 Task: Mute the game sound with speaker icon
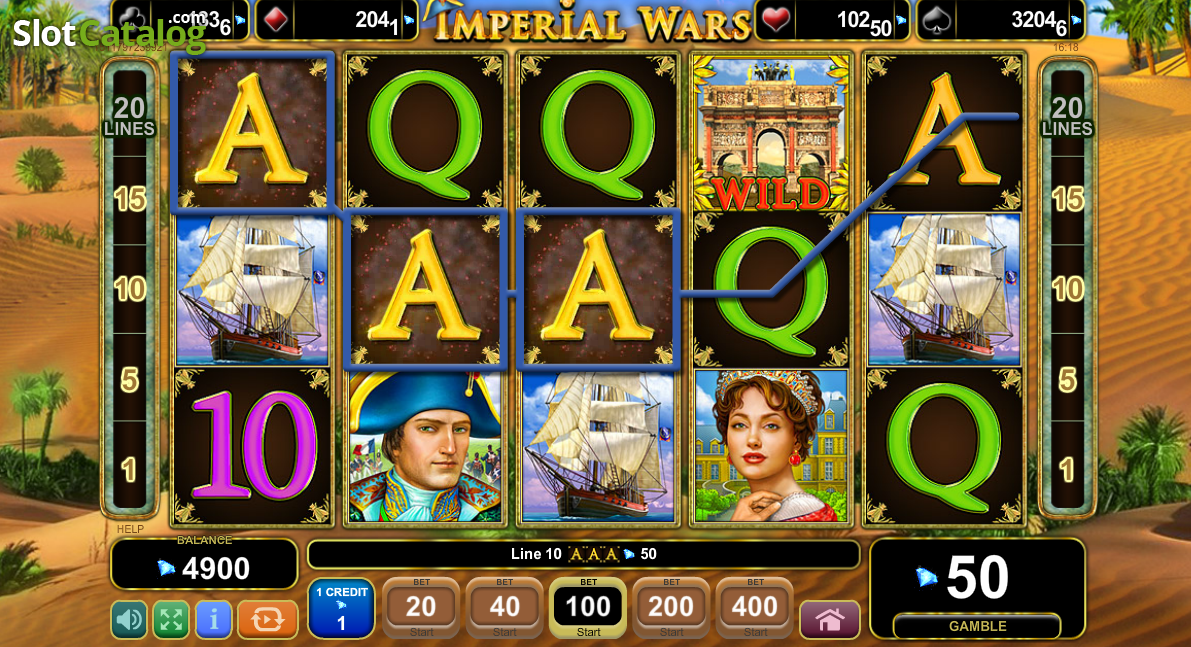pos(129,620)
